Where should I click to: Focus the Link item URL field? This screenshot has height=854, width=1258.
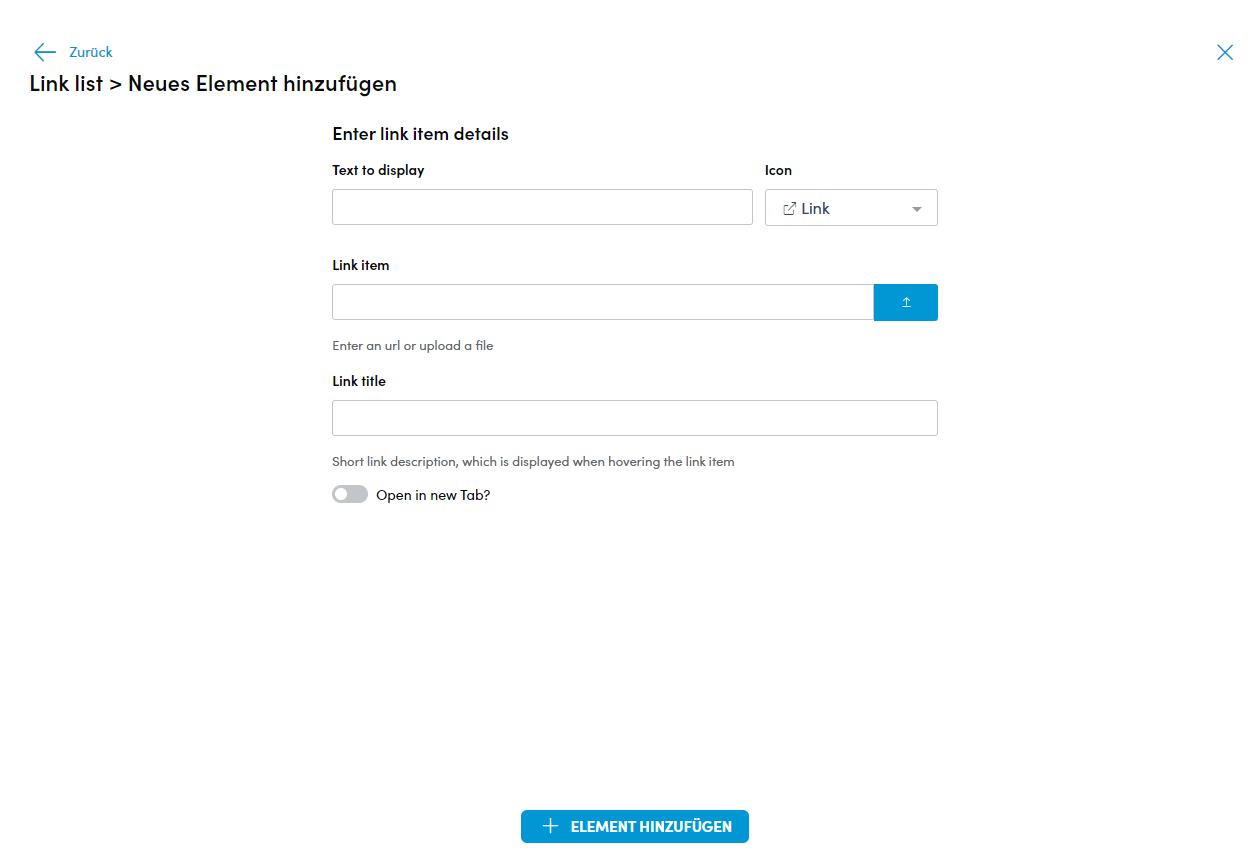603,302
